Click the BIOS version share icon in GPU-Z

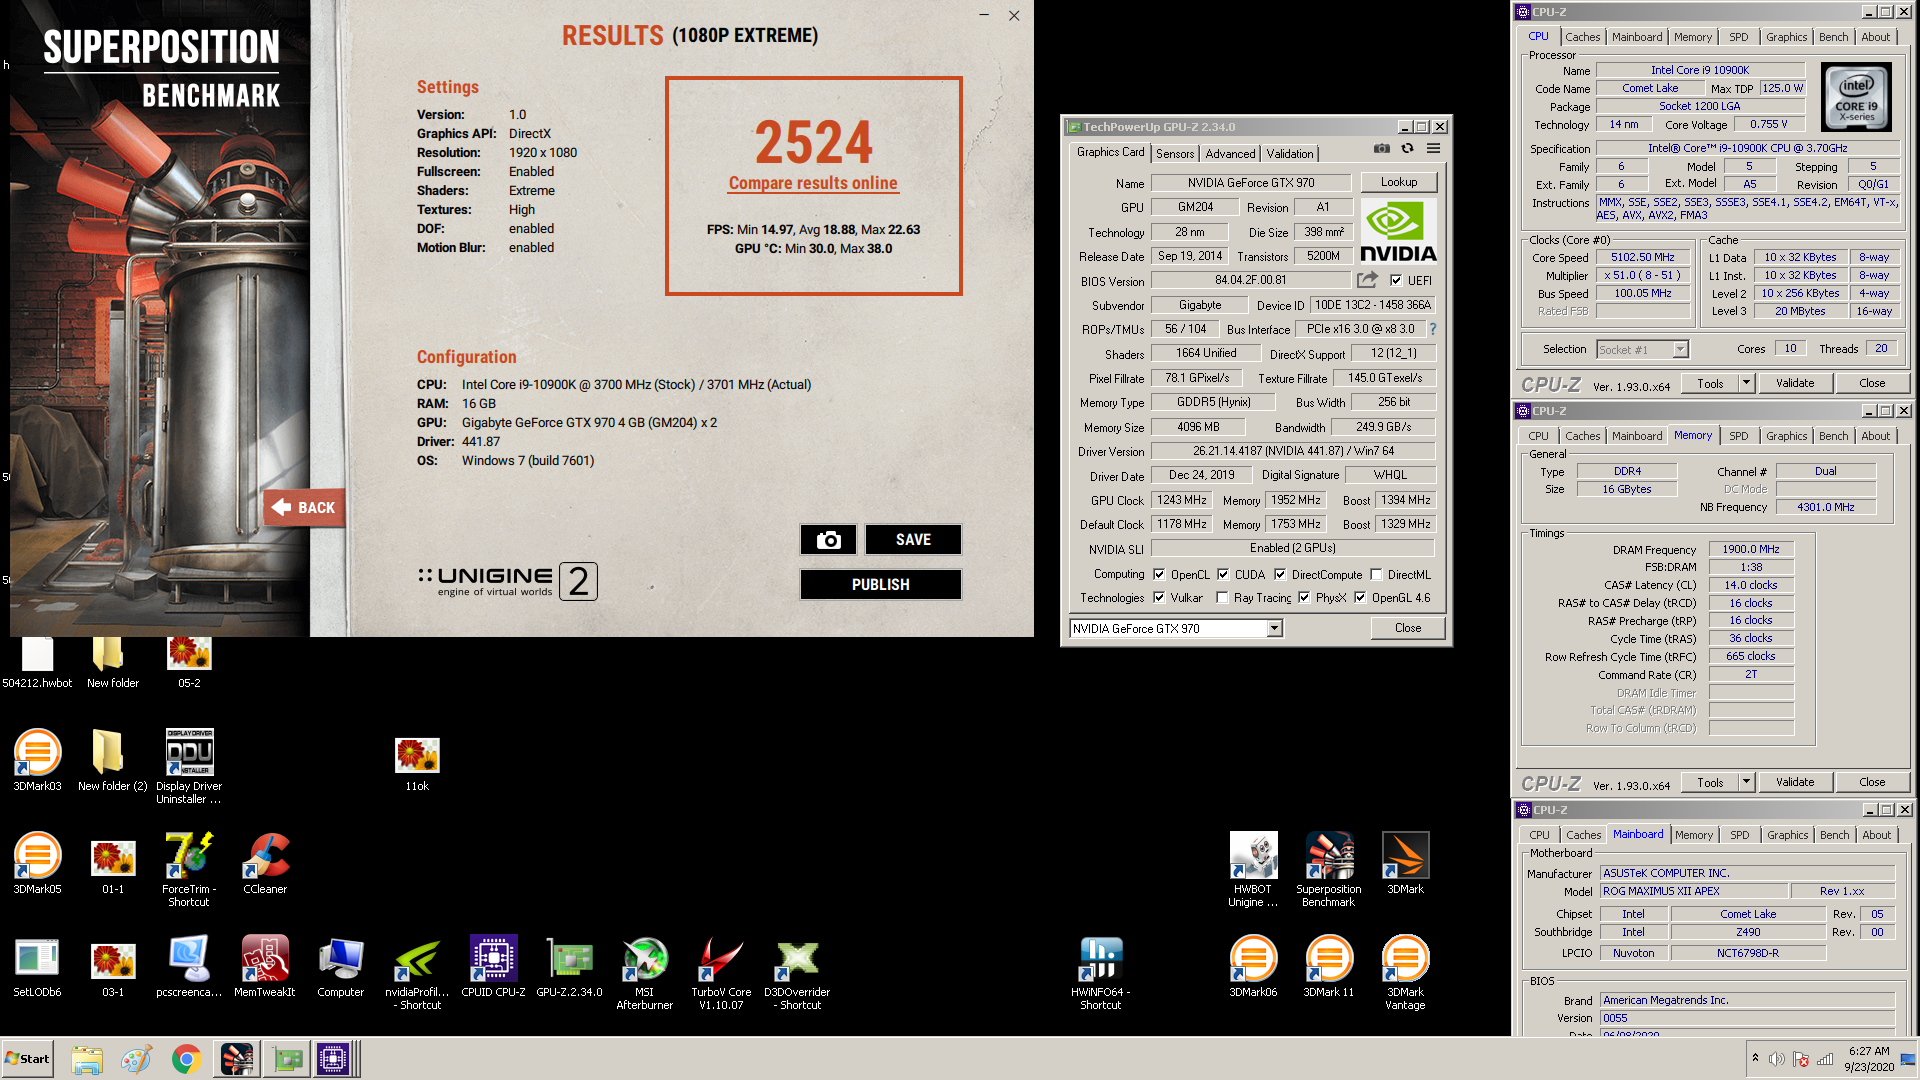click(x=1367, y=280)
